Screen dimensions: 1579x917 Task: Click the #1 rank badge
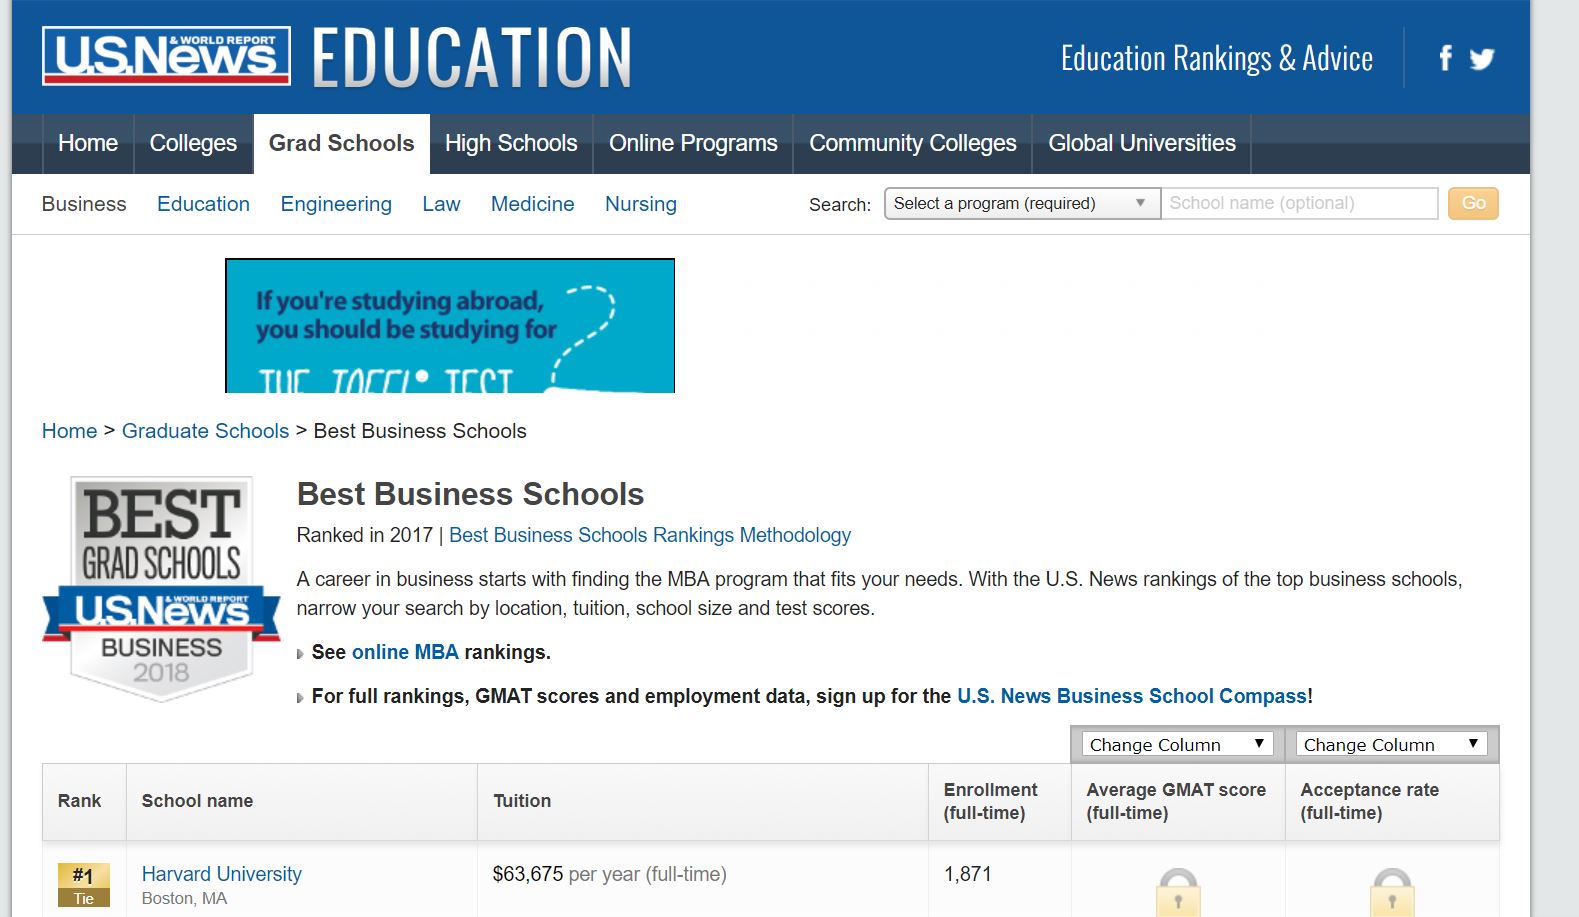tap(83, 884)
